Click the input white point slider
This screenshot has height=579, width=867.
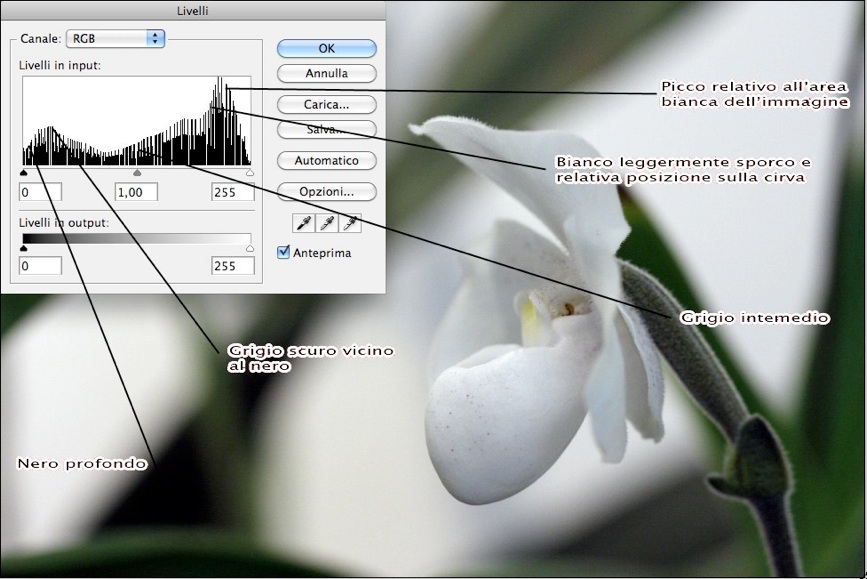click(249, 173)
